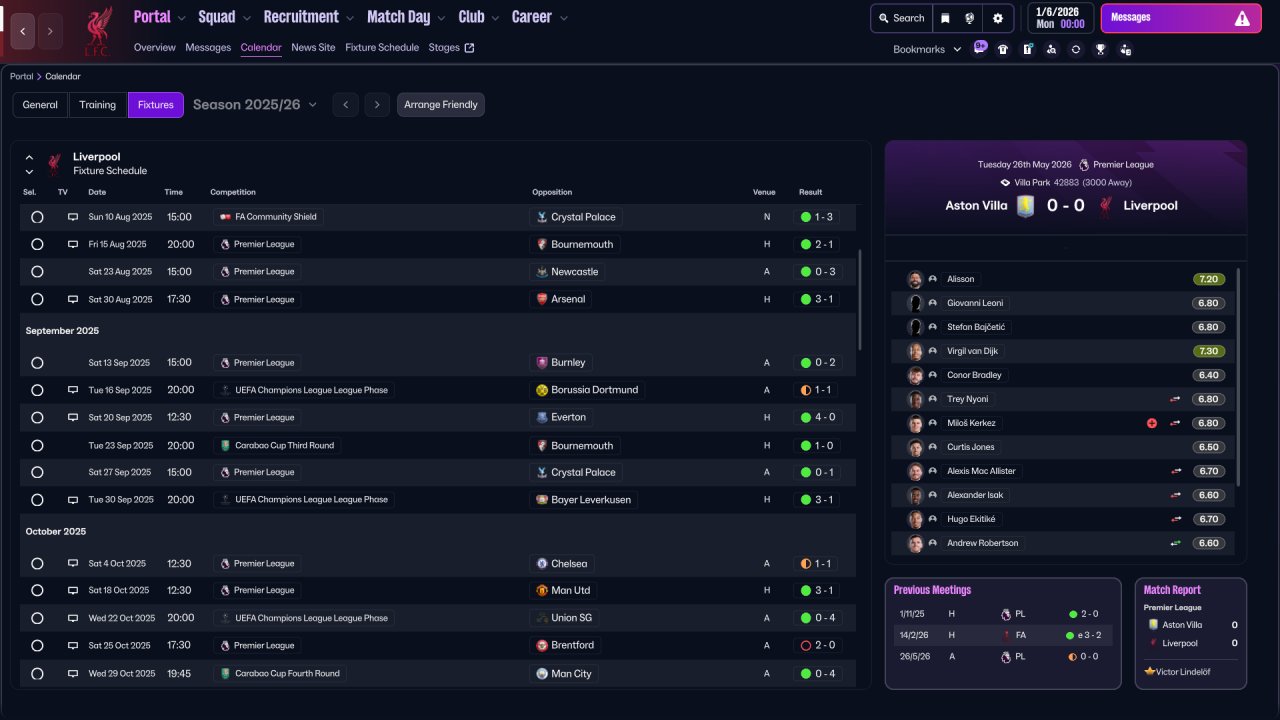Click the gold star next to Victor Lindelöf

(1150, 672)
